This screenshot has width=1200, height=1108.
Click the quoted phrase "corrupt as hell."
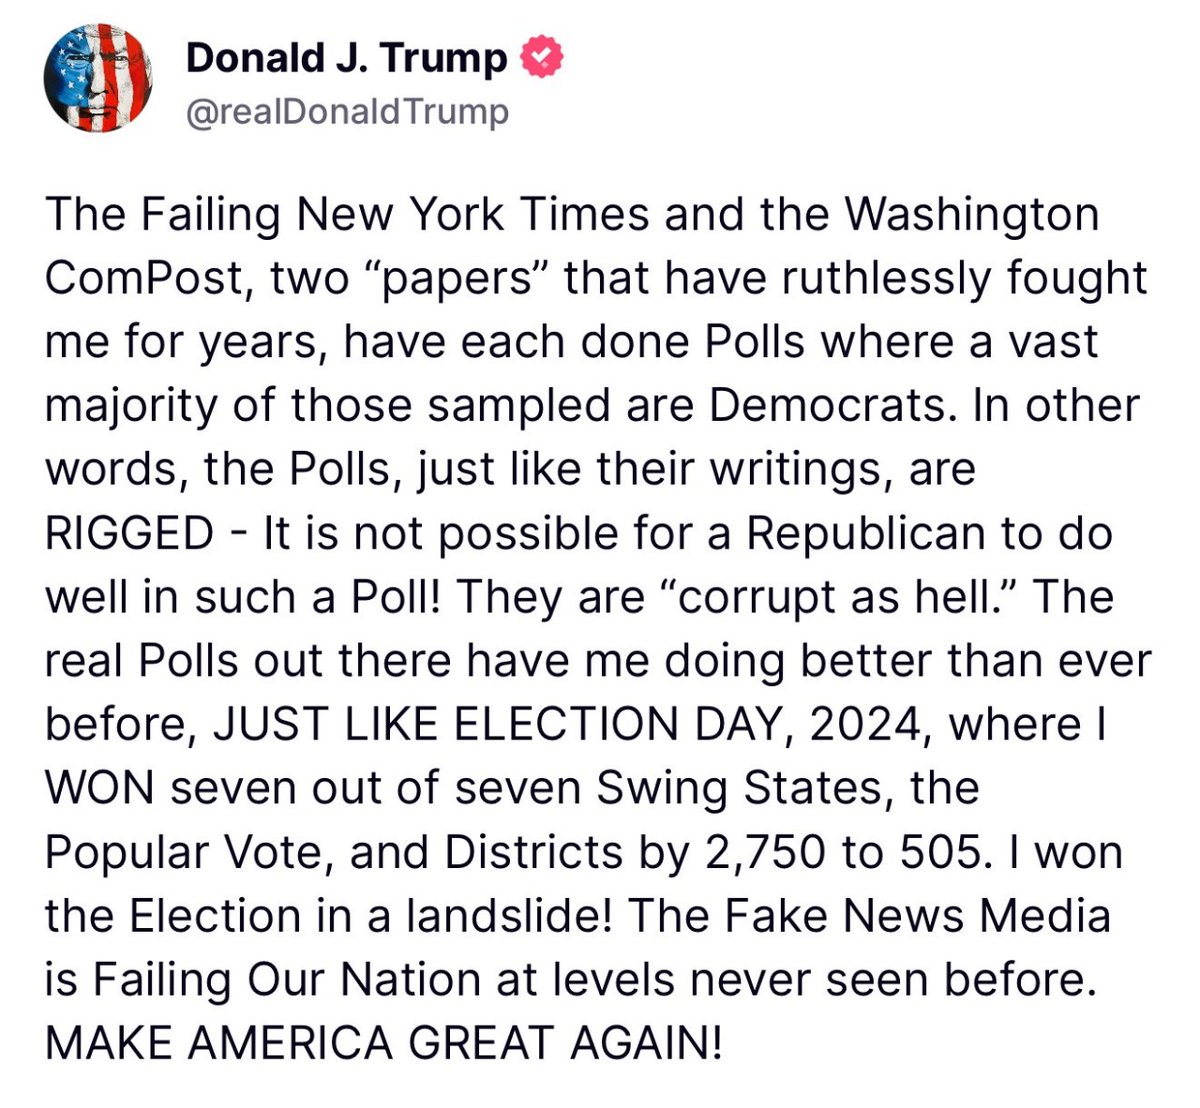849,597
